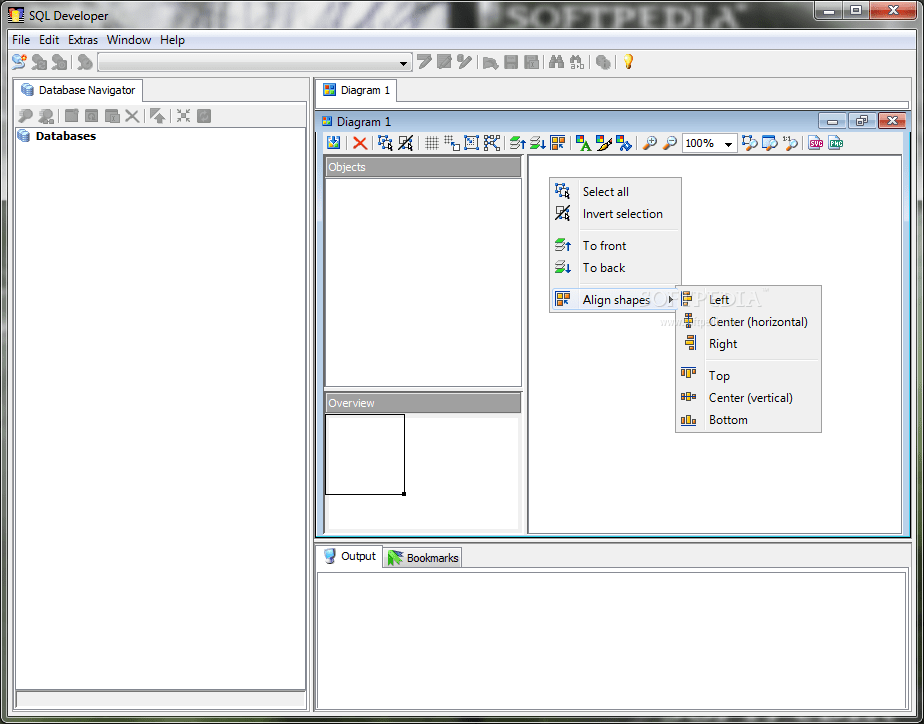Click the zoom to selection icon
Image resolution: width=924 pixels, height=724 pixels.
tap(750, 143)
